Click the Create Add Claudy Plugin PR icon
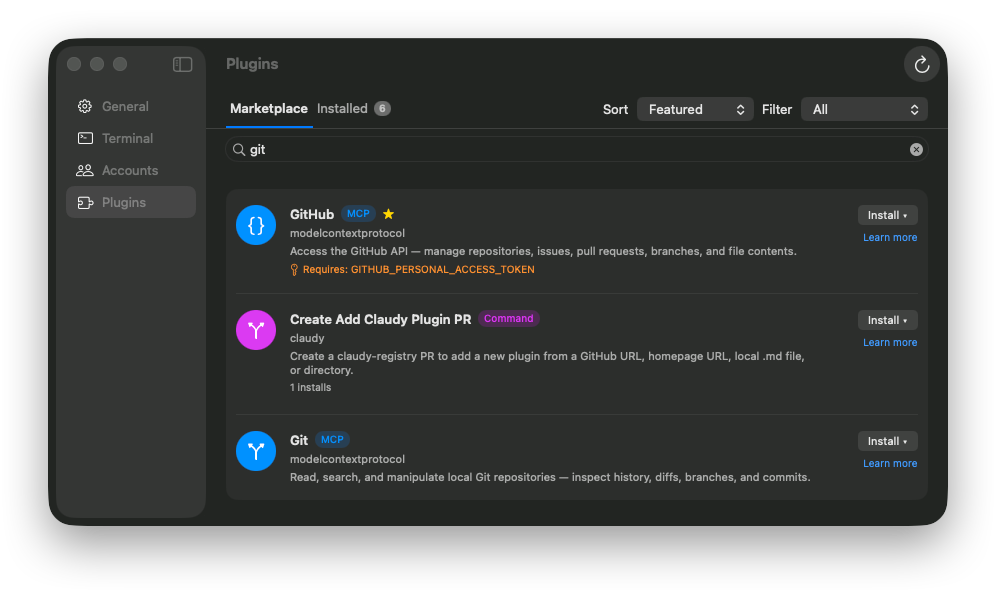This screenshot has width=995, height=601. coord(256,330)
